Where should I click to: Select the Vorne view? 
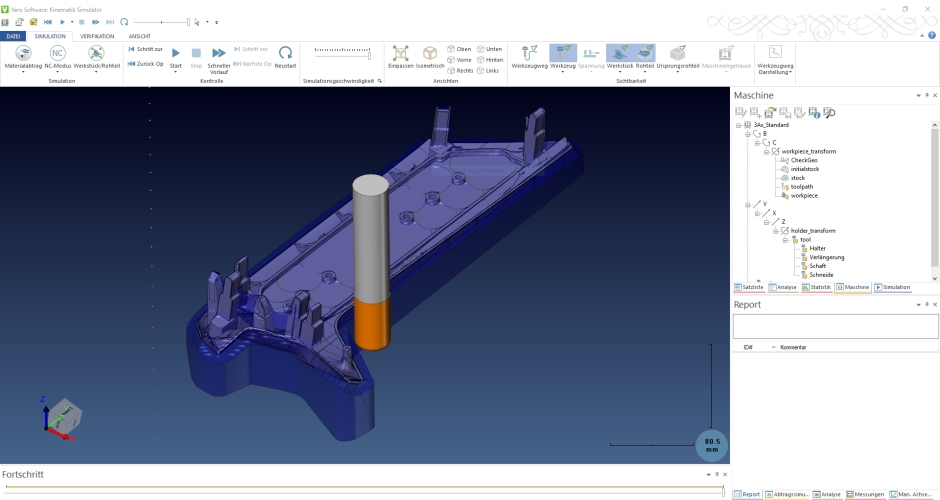[x=459, y=60]
